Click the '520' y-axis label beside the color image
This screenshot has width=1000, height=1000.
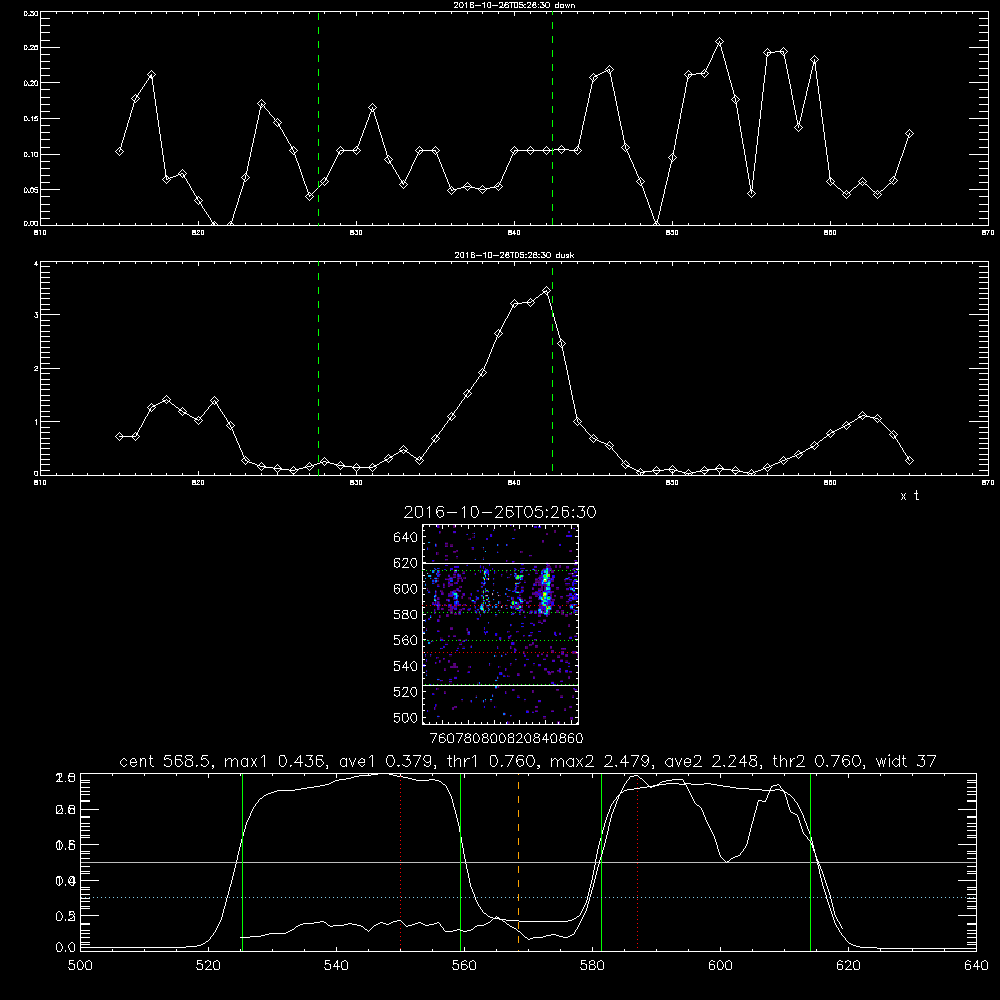pos(406,692)
